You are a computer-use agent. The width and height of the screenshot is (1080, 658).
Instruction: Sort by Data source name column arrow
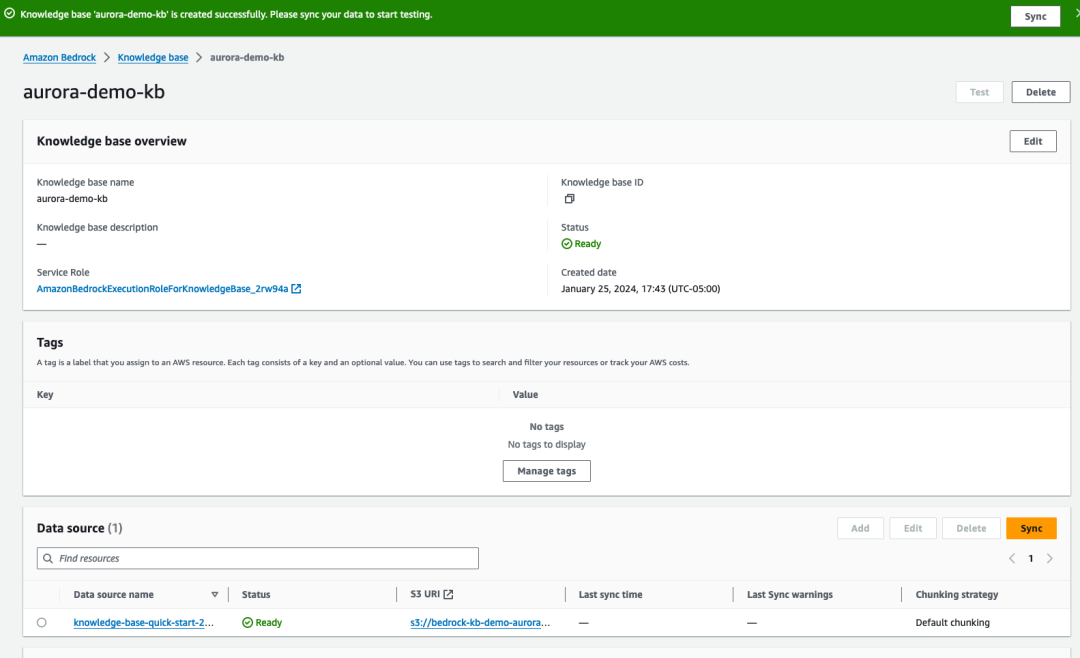215,595
